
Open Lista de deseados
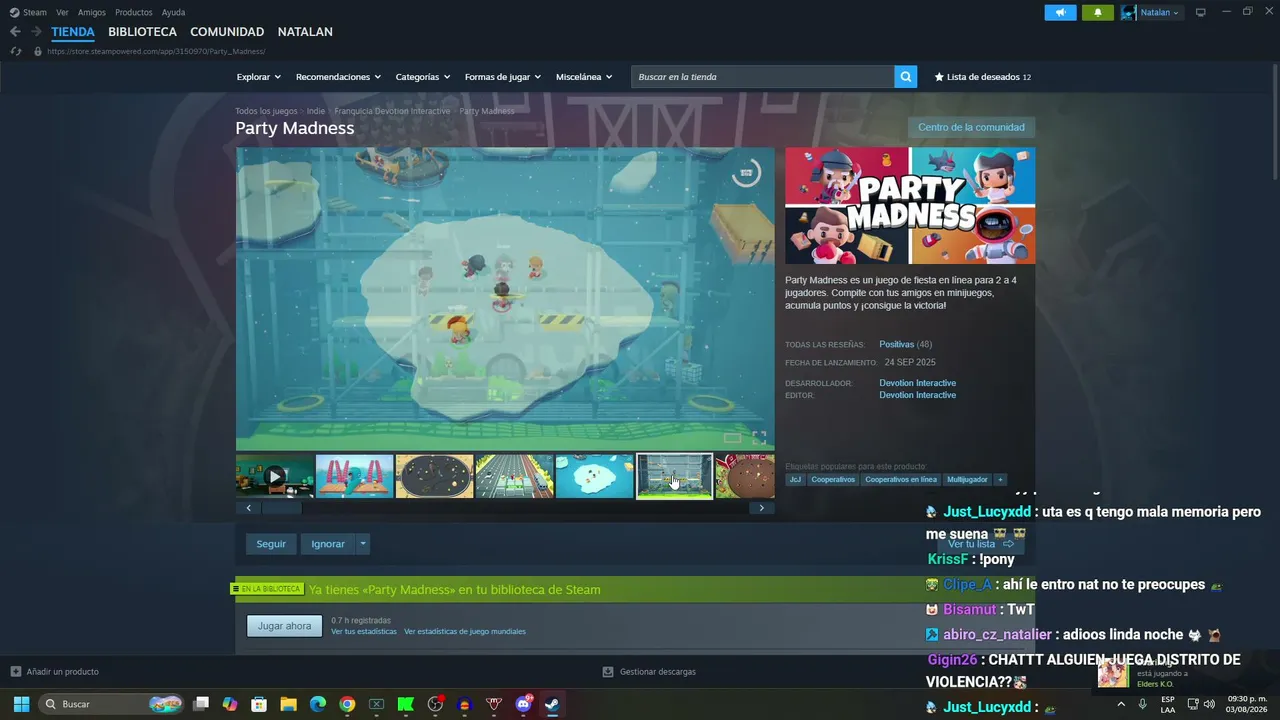pyautogui.click(x=983, y=77)
